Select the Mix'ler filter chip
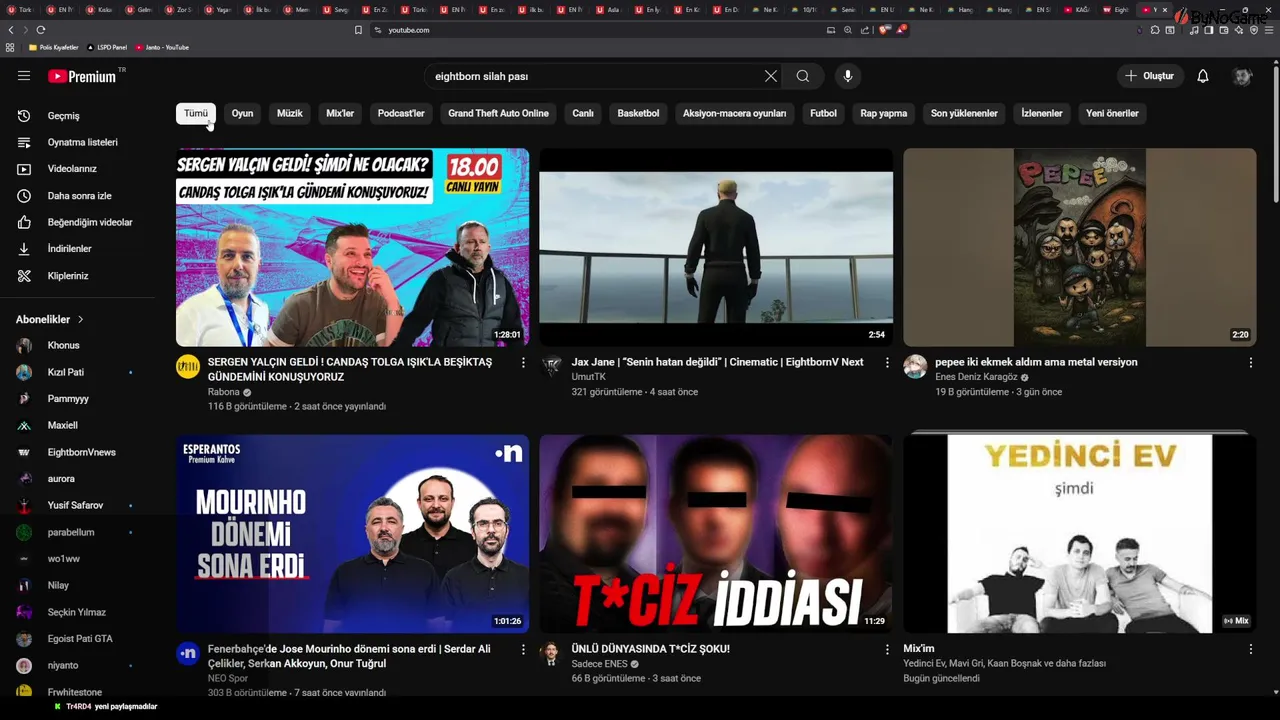The height and width of the screenshot is (720, 1280). (x=340, y=113)
